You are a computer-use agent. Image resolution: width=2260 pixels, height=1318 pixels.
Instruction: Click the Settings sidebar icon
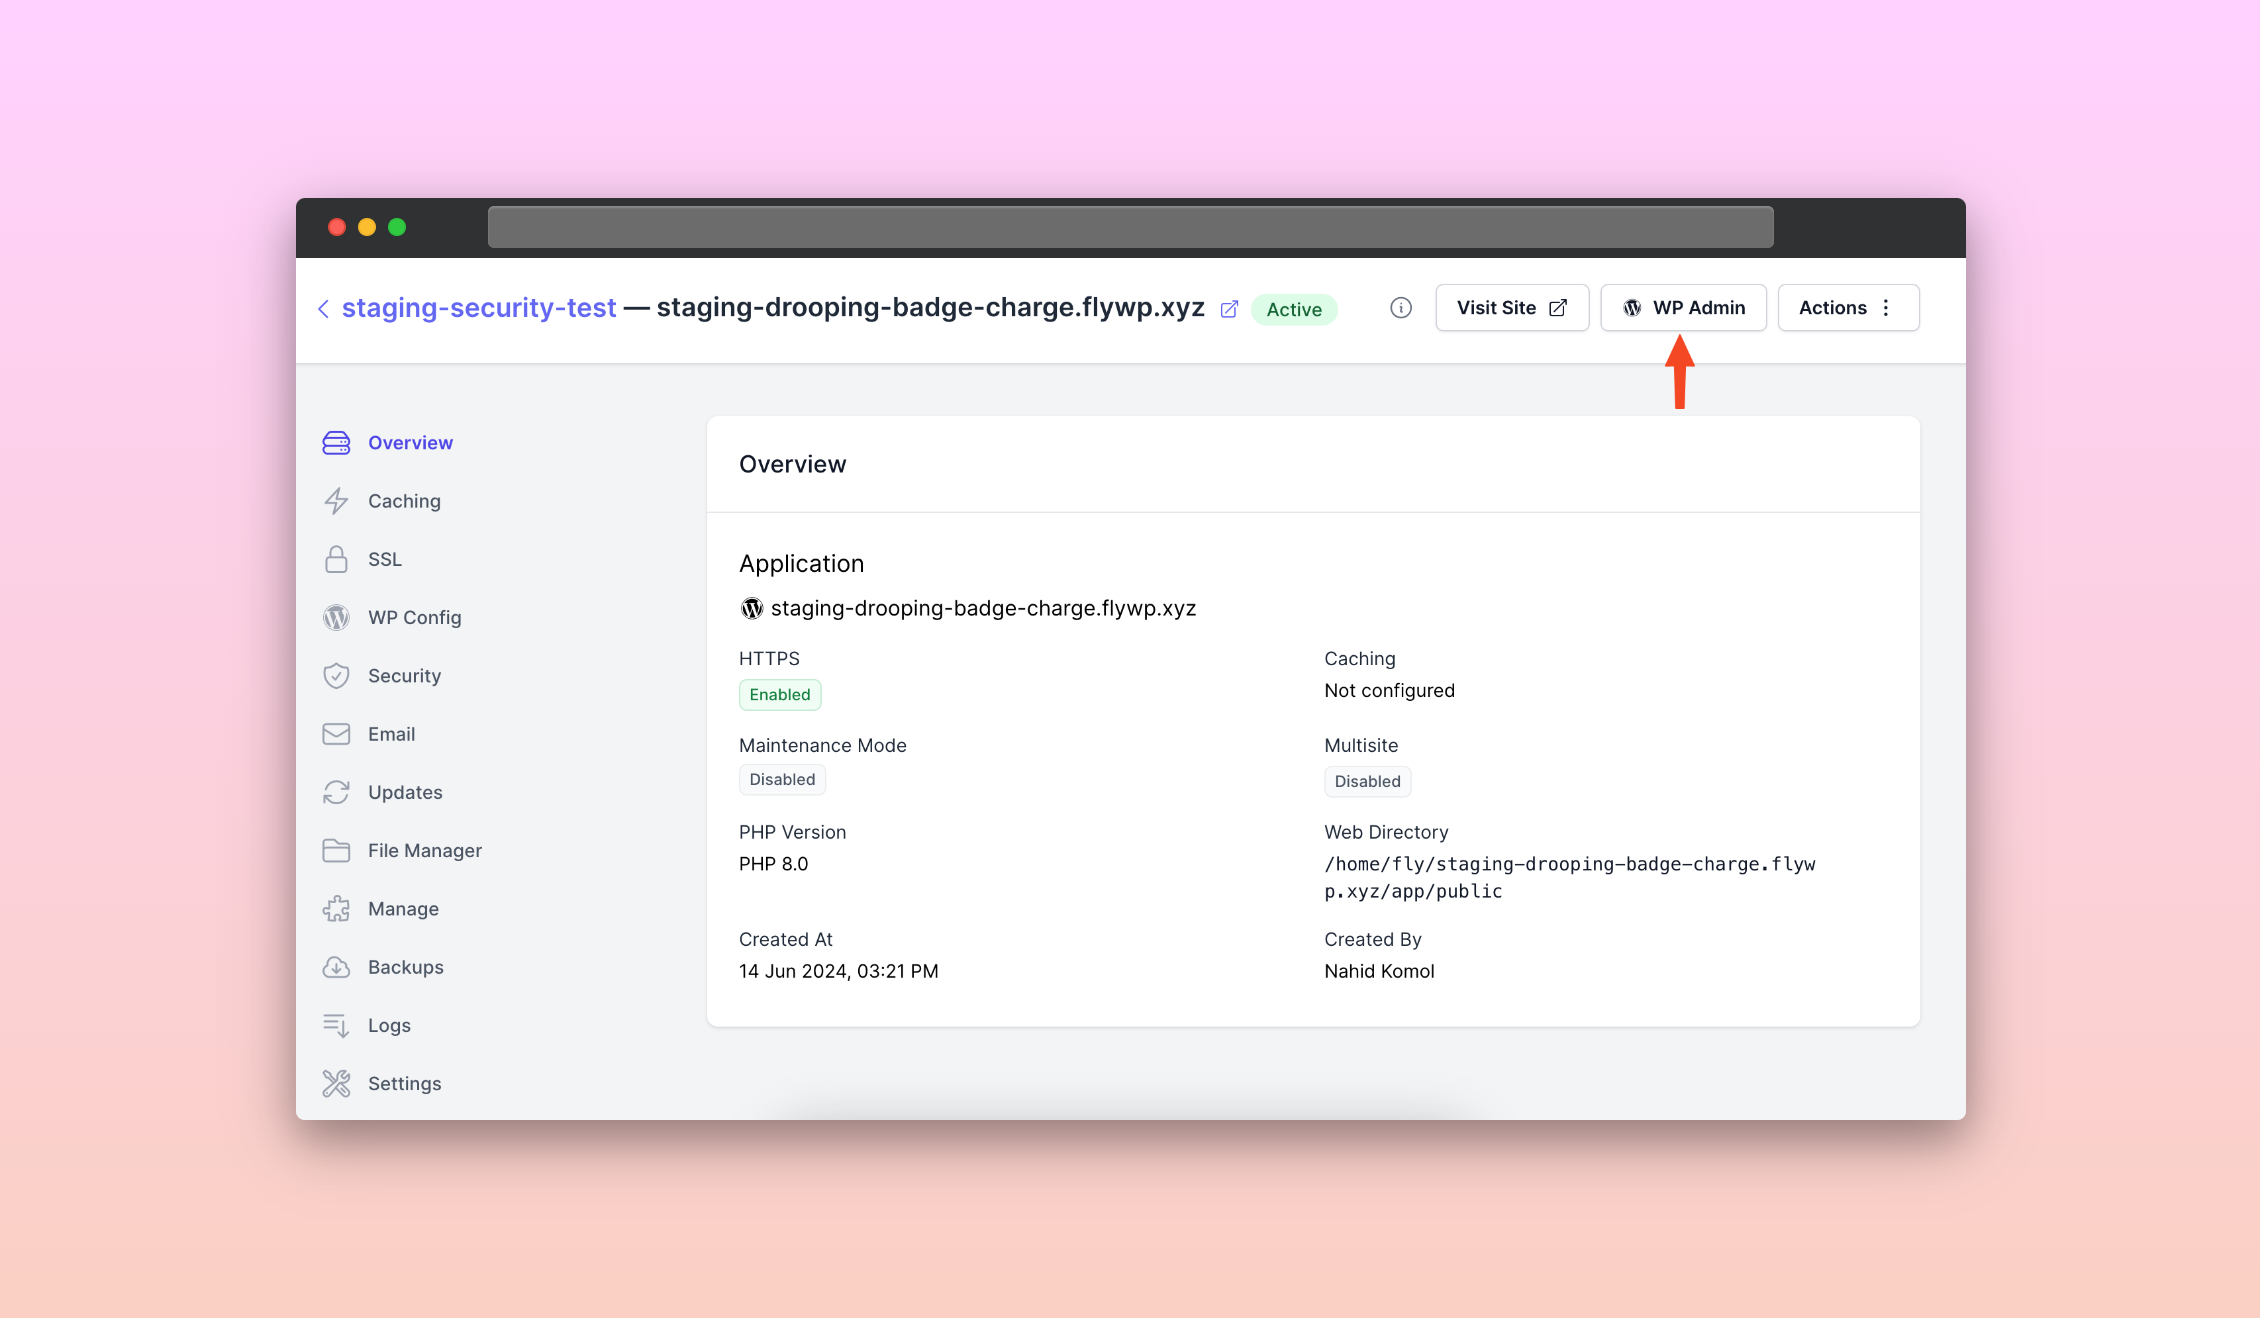pos(336,1083)
